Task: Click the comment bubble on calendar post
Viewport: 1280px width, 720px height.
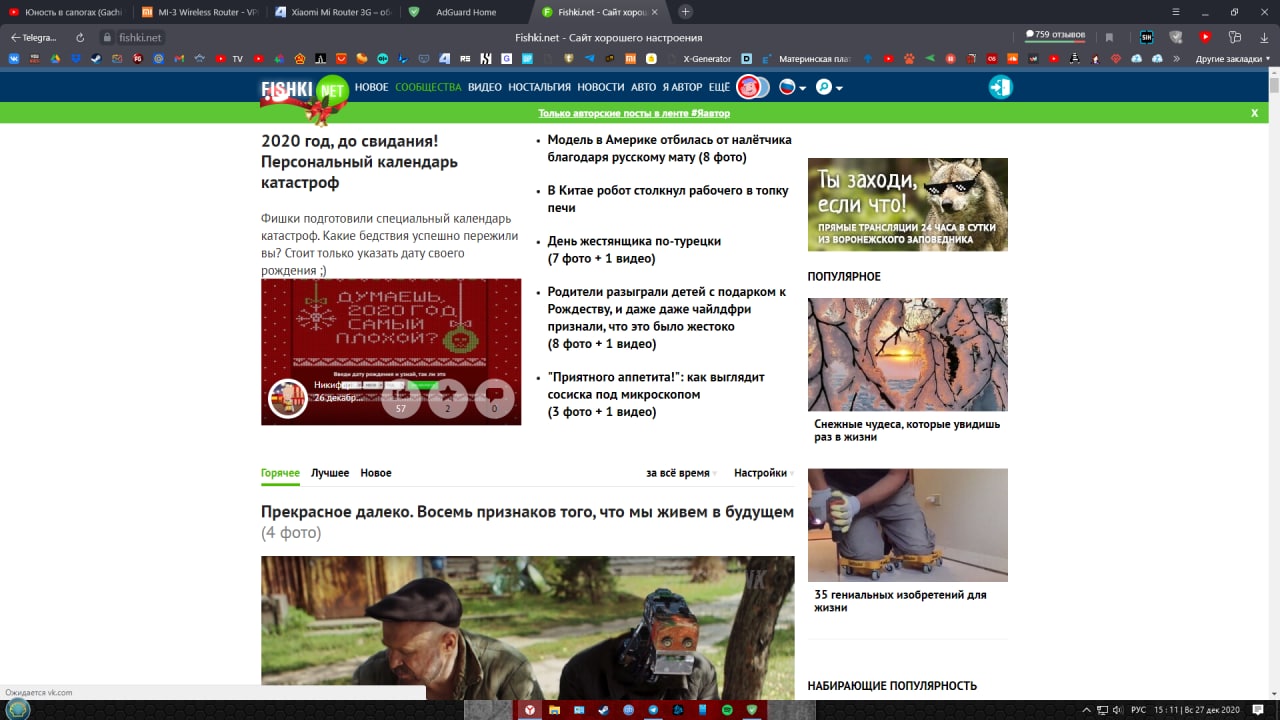Action: point(494,398)
